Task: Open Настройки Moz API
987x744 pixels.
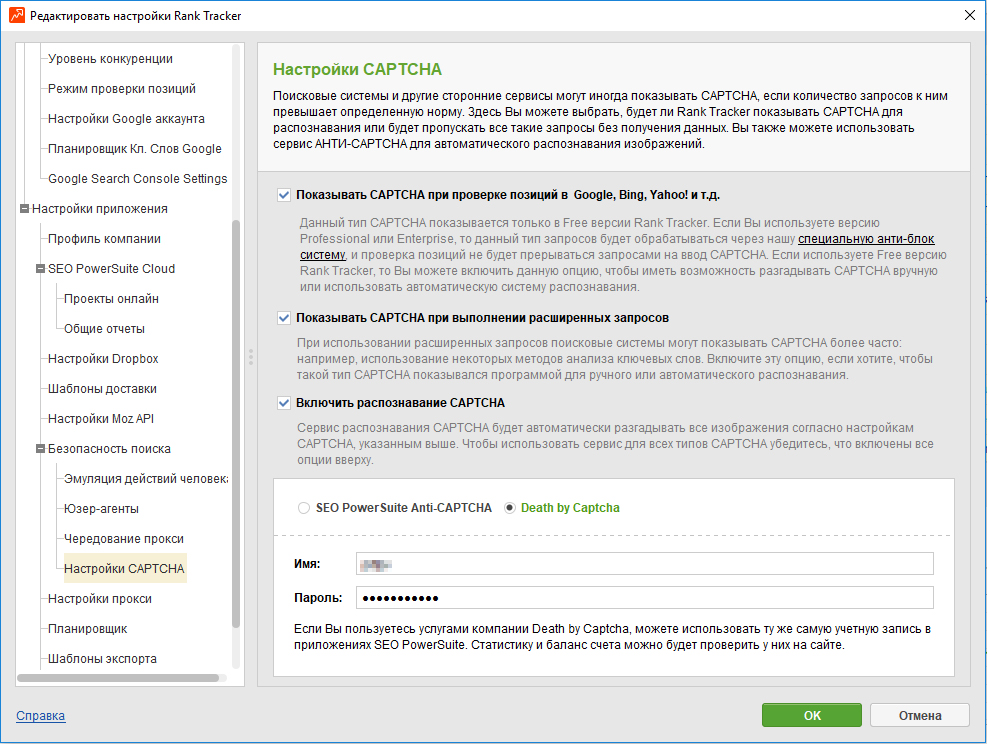Action: (x=101, y=419)
